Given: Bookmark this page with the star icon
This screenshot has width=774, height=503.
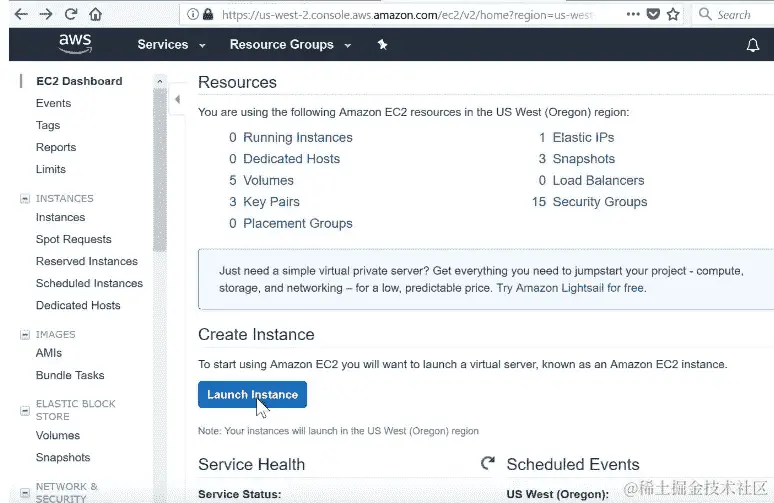Looking at the screenshot, I should (673, 14).
